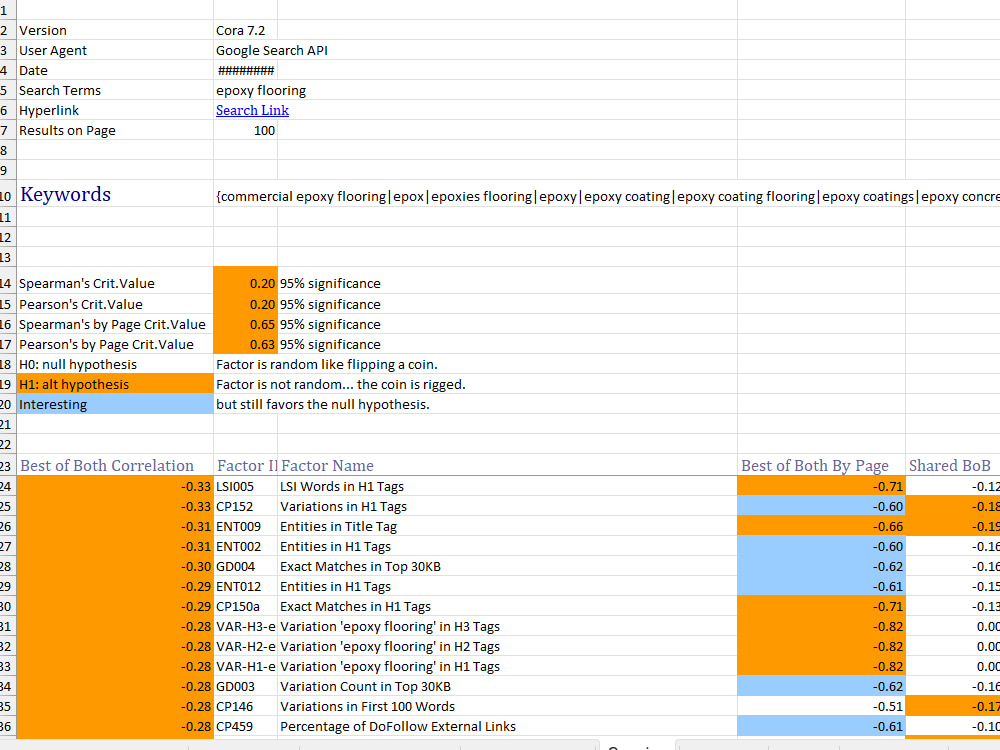Image resolution: width=1000 pixels, height=750 pixels.
Task: Select the keywords list cell starting with commercial epoxy flooring
Action: pos(607,196)
